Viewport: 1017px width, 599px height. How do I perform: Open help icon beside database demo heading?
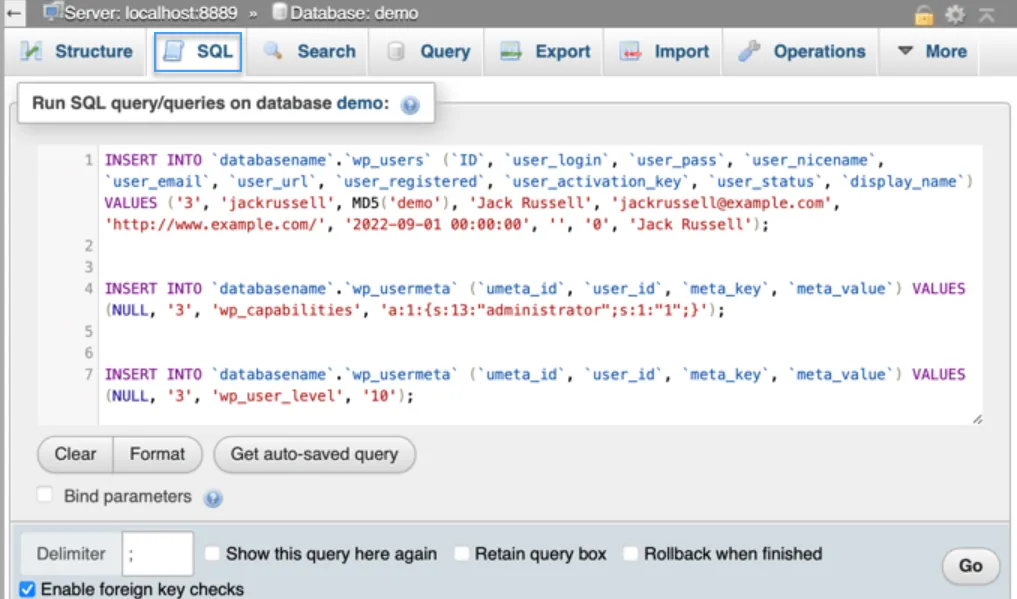[x=410, y=104]
